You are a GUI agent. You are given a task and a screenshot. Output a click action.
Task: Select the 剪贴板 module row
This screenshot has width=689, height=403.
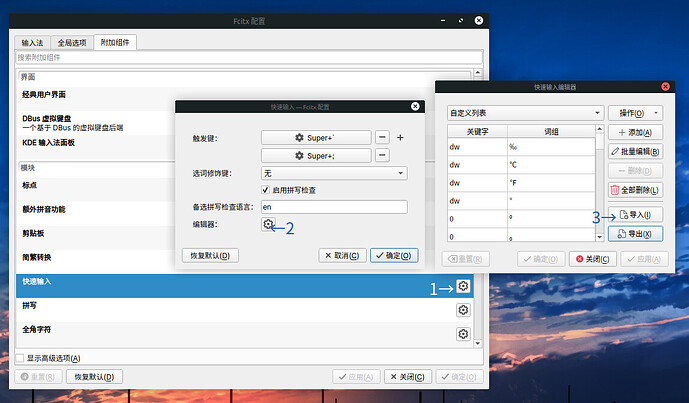click(244, 238)
